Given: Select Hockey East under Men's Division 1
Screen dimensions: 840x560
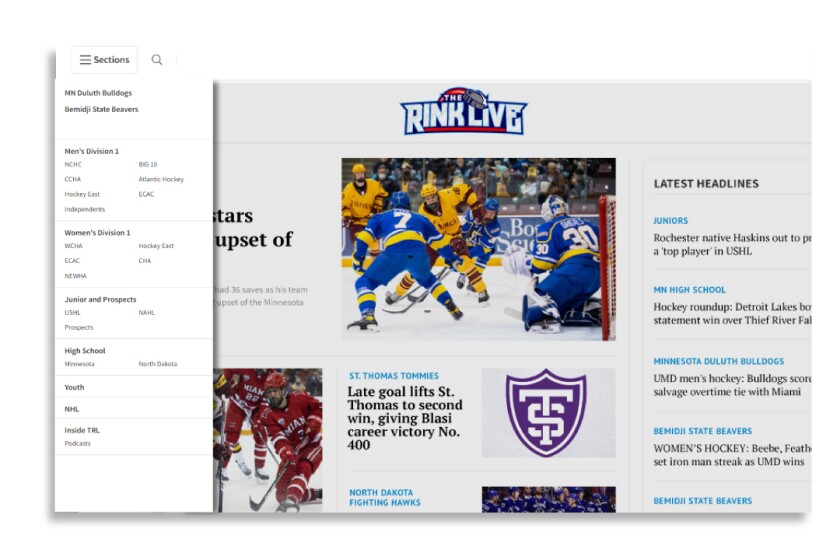Looking at the screenshot, I should (82, 194).
